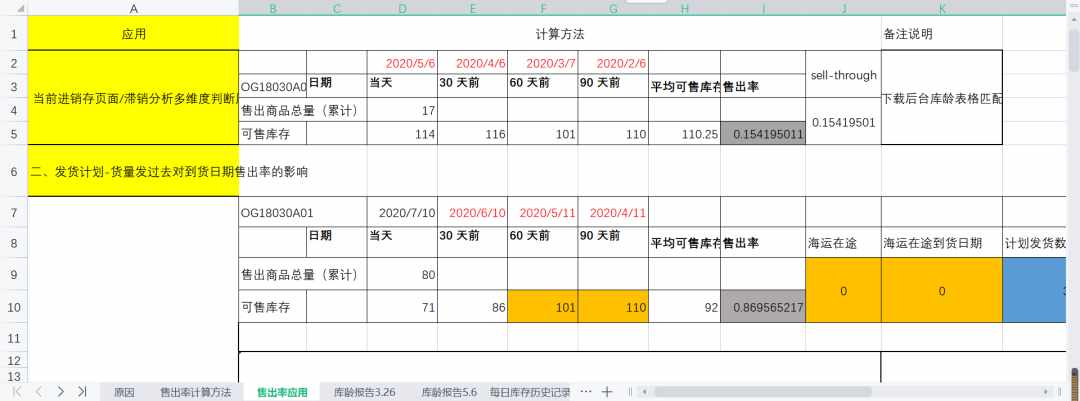Click the date cell 2020/4/6
This screenshot has width=1080, height=401.
tap(472, 62)
